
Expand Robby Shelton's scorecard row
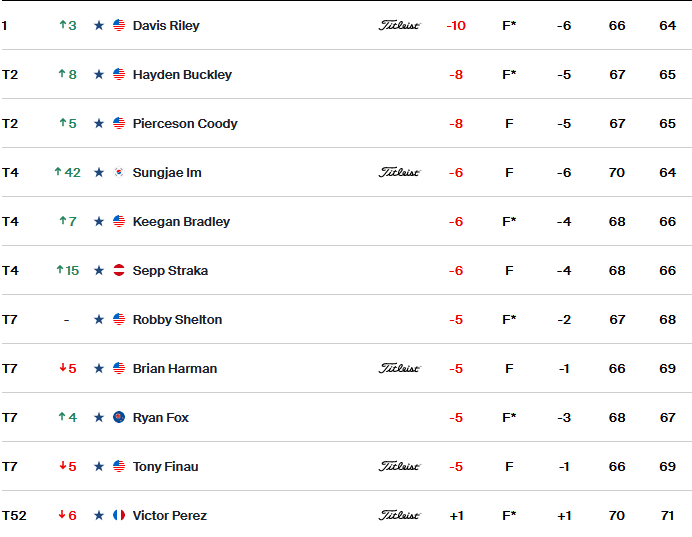(x=346, y=319)
